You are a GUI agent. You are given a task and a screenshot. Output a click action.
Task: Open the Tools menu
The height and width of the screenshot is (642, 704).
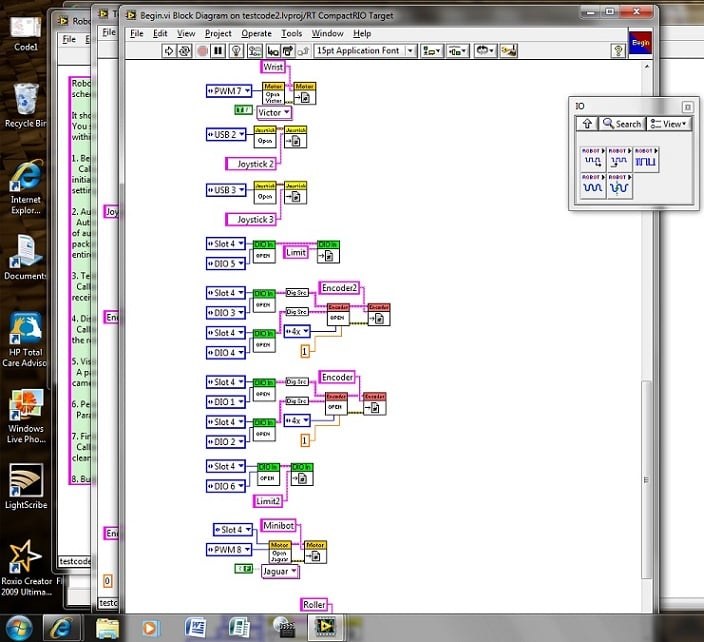(x=291, y=34)
